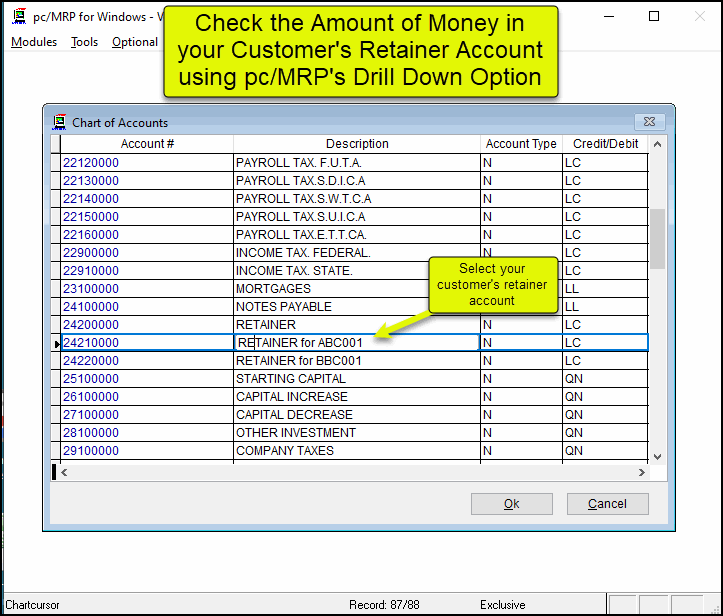
Task: Select account 27100000
Action: pos(147,415)
